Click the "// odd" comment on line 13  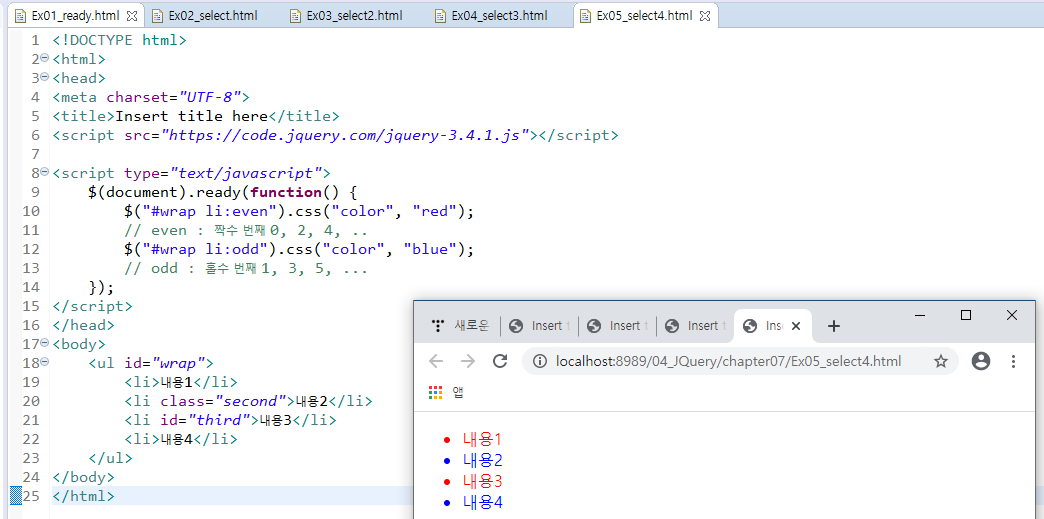click(x=246, y=269)
